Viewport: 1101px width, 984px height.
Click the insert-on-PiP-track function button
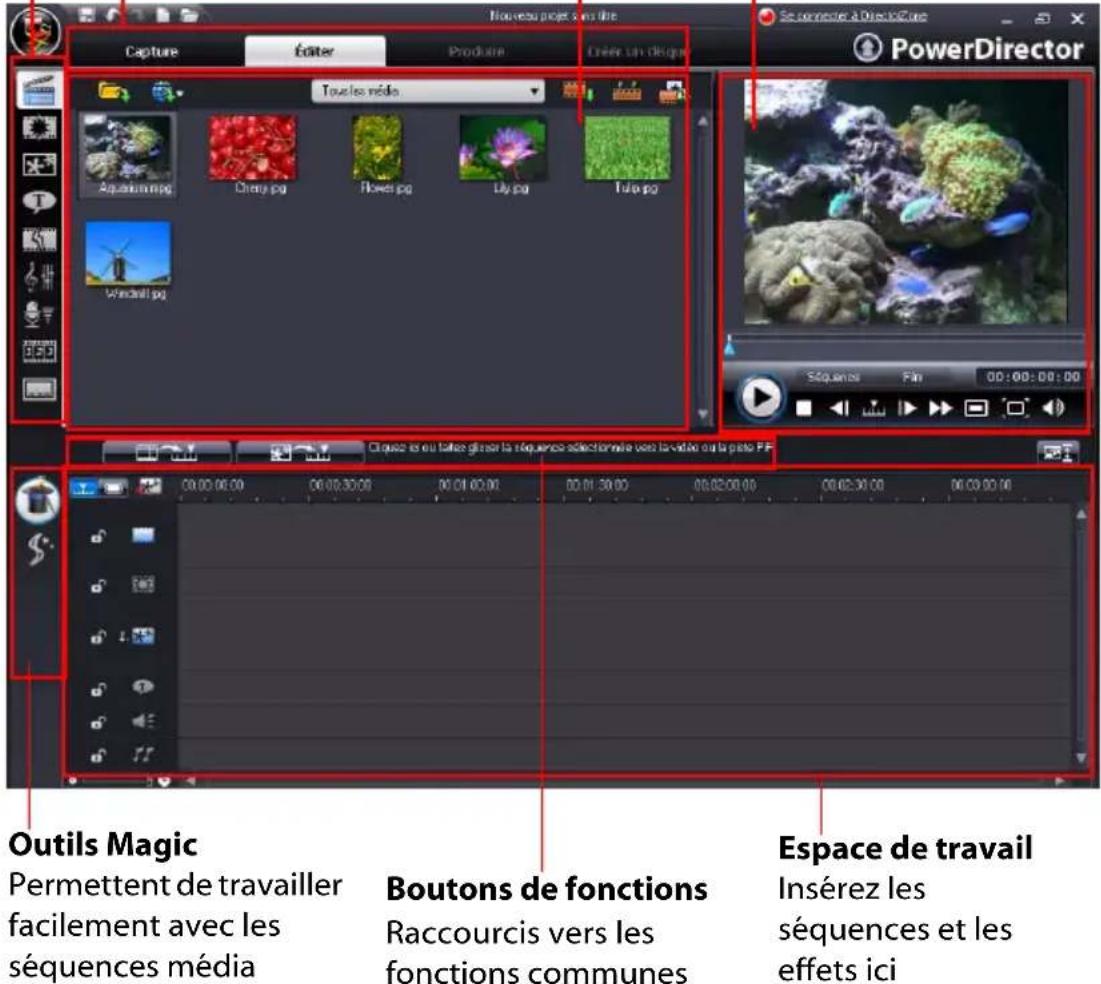tap(300, 452)
